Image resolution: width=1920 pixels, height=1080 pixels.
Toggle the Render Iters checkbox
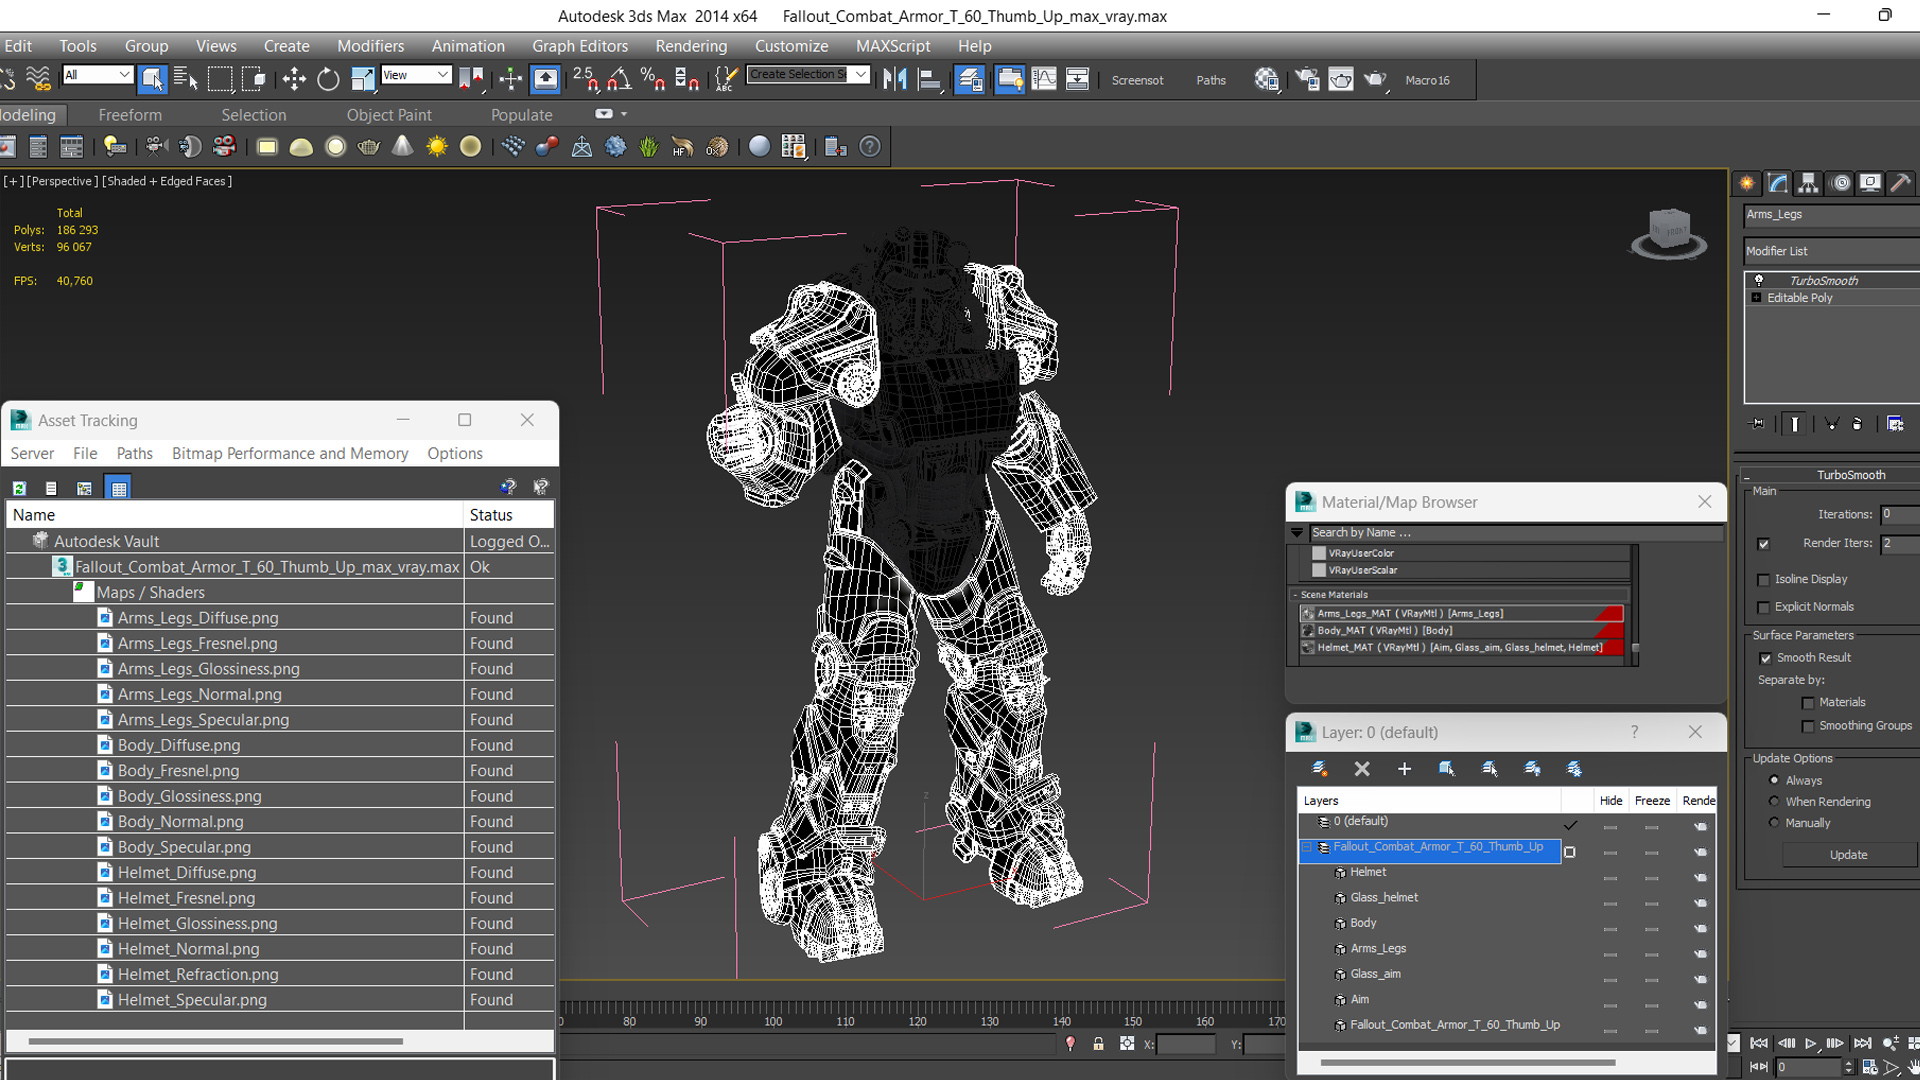[x=1763, y=544]
